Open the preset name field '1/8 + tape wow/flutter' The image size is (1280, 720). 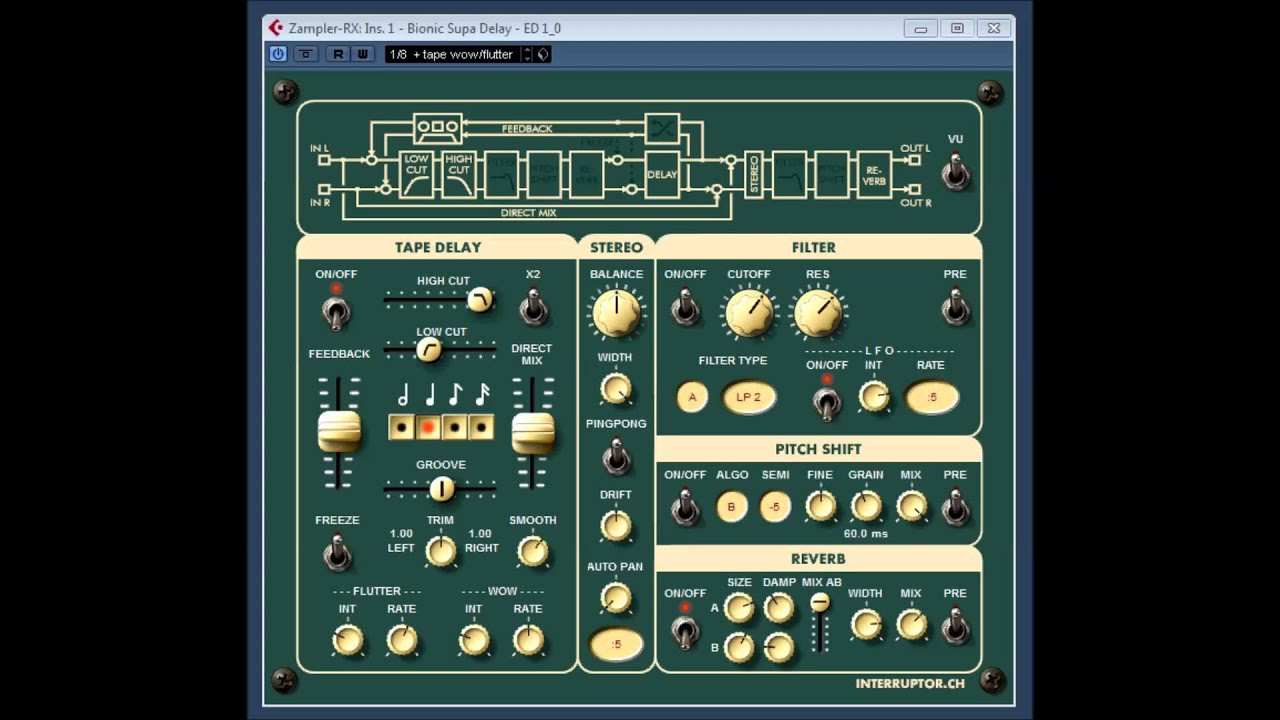pos(452,54)
